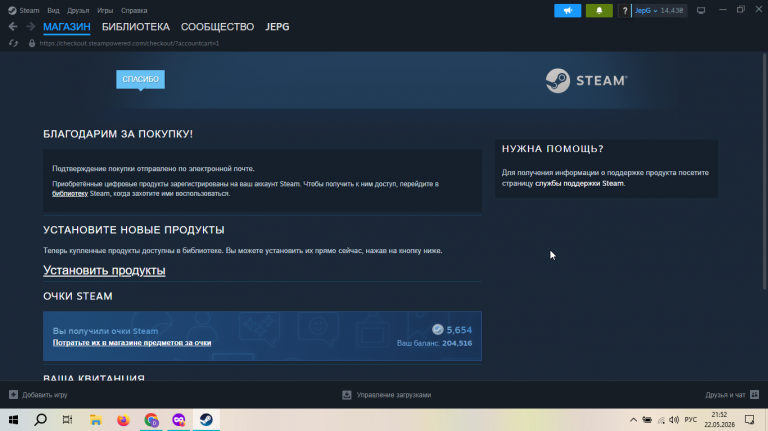Show hidden tray icons chevron
This screenshot has height=431, width=768.
633,420
